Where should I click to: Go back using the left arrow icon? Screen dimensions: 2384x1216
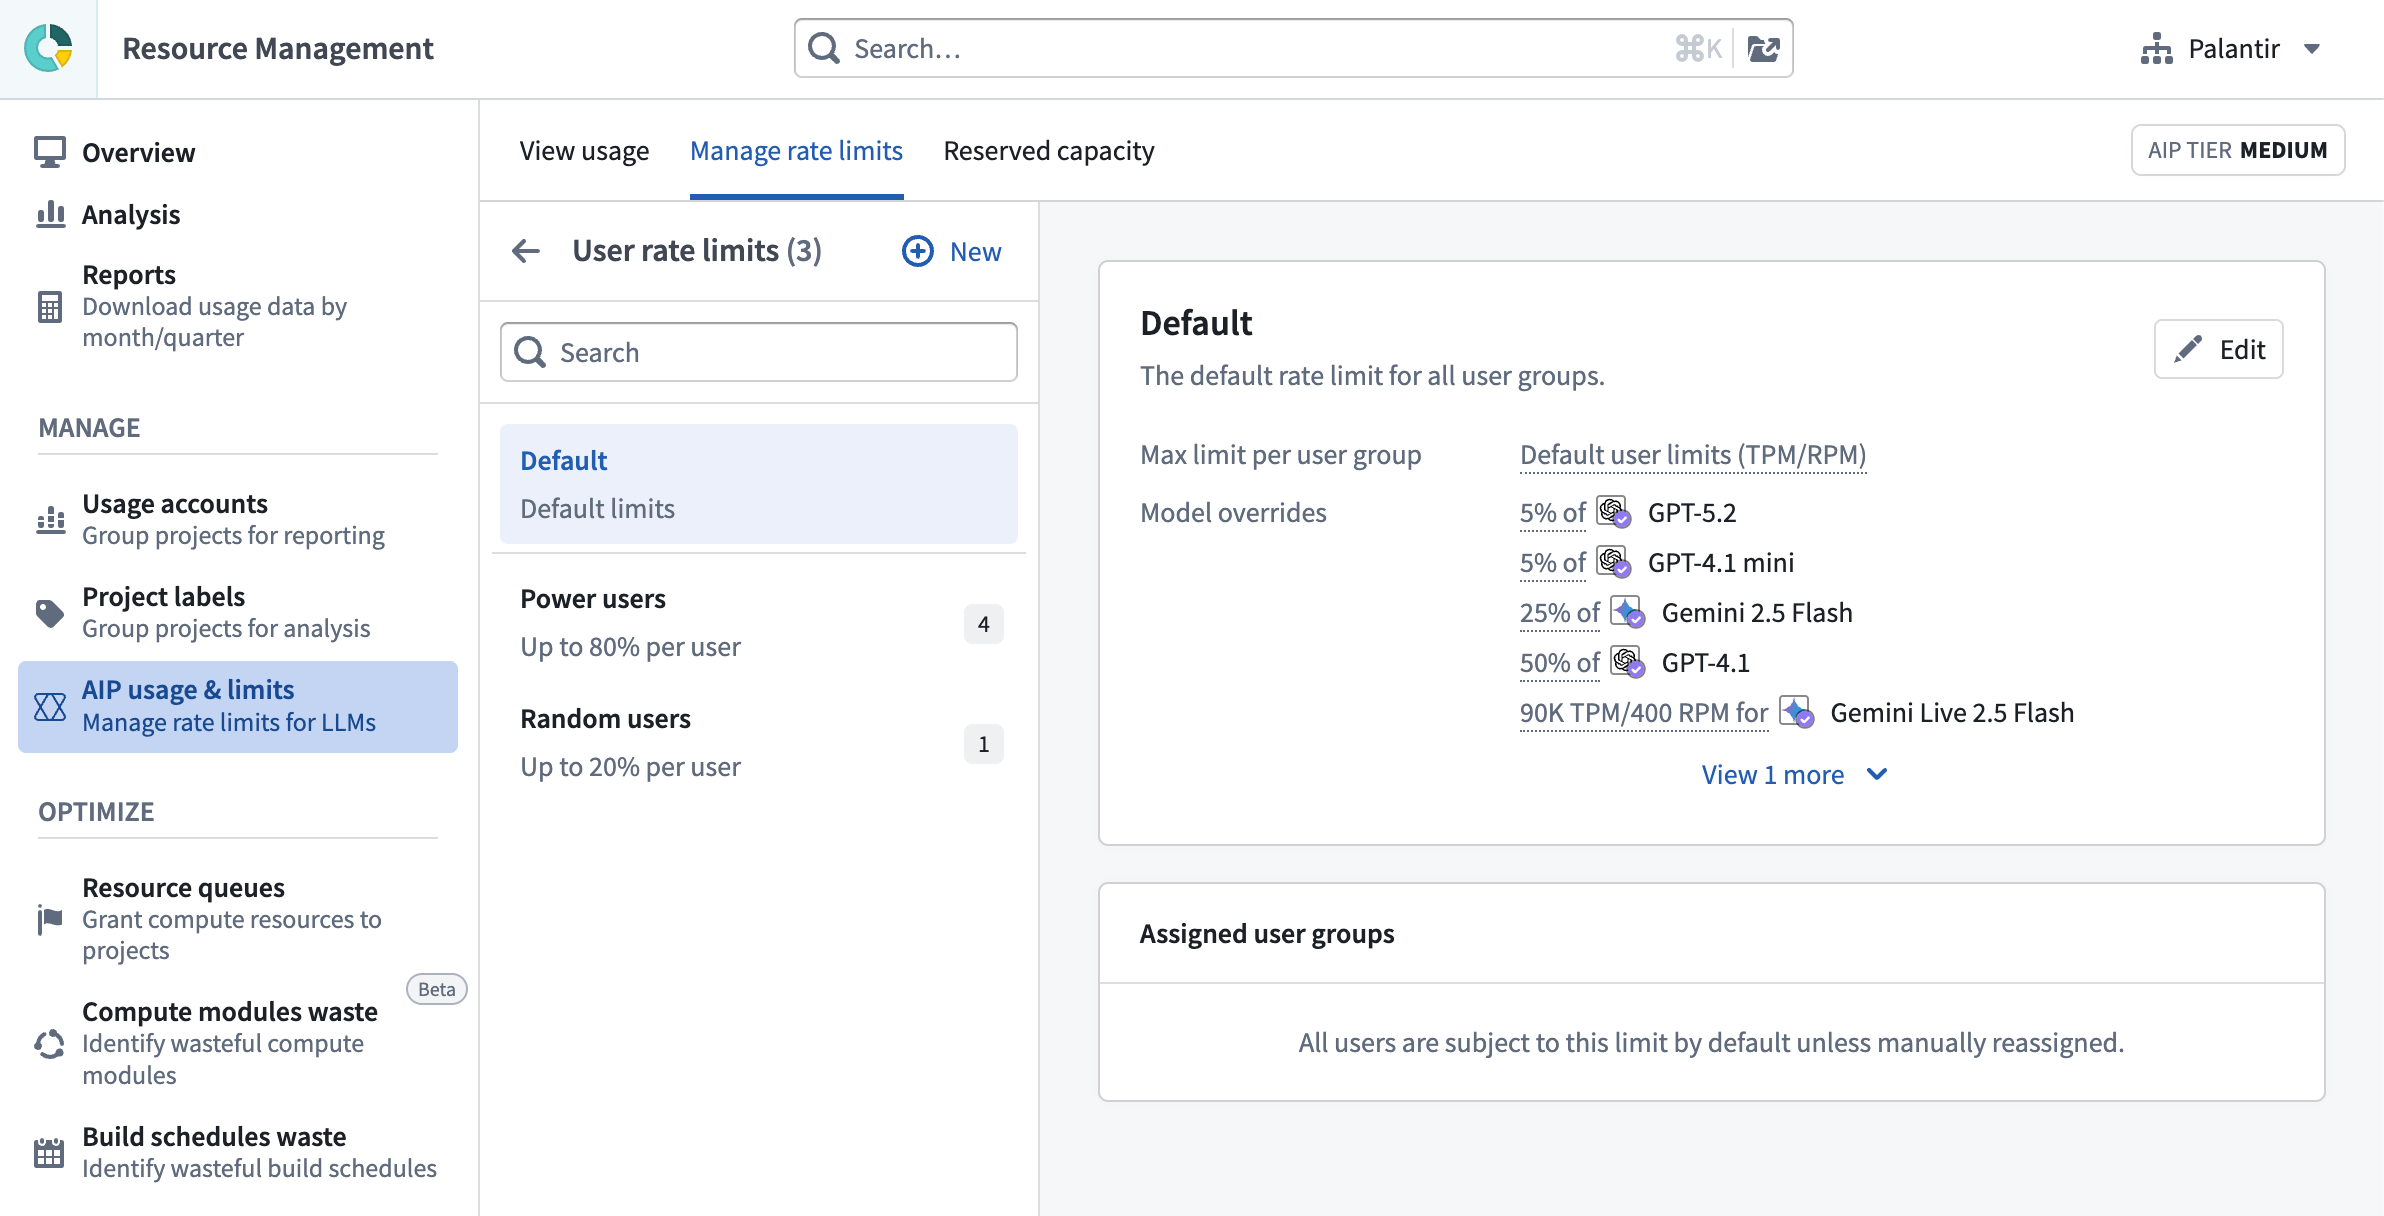pyautogui.click(x=526, y=251)
